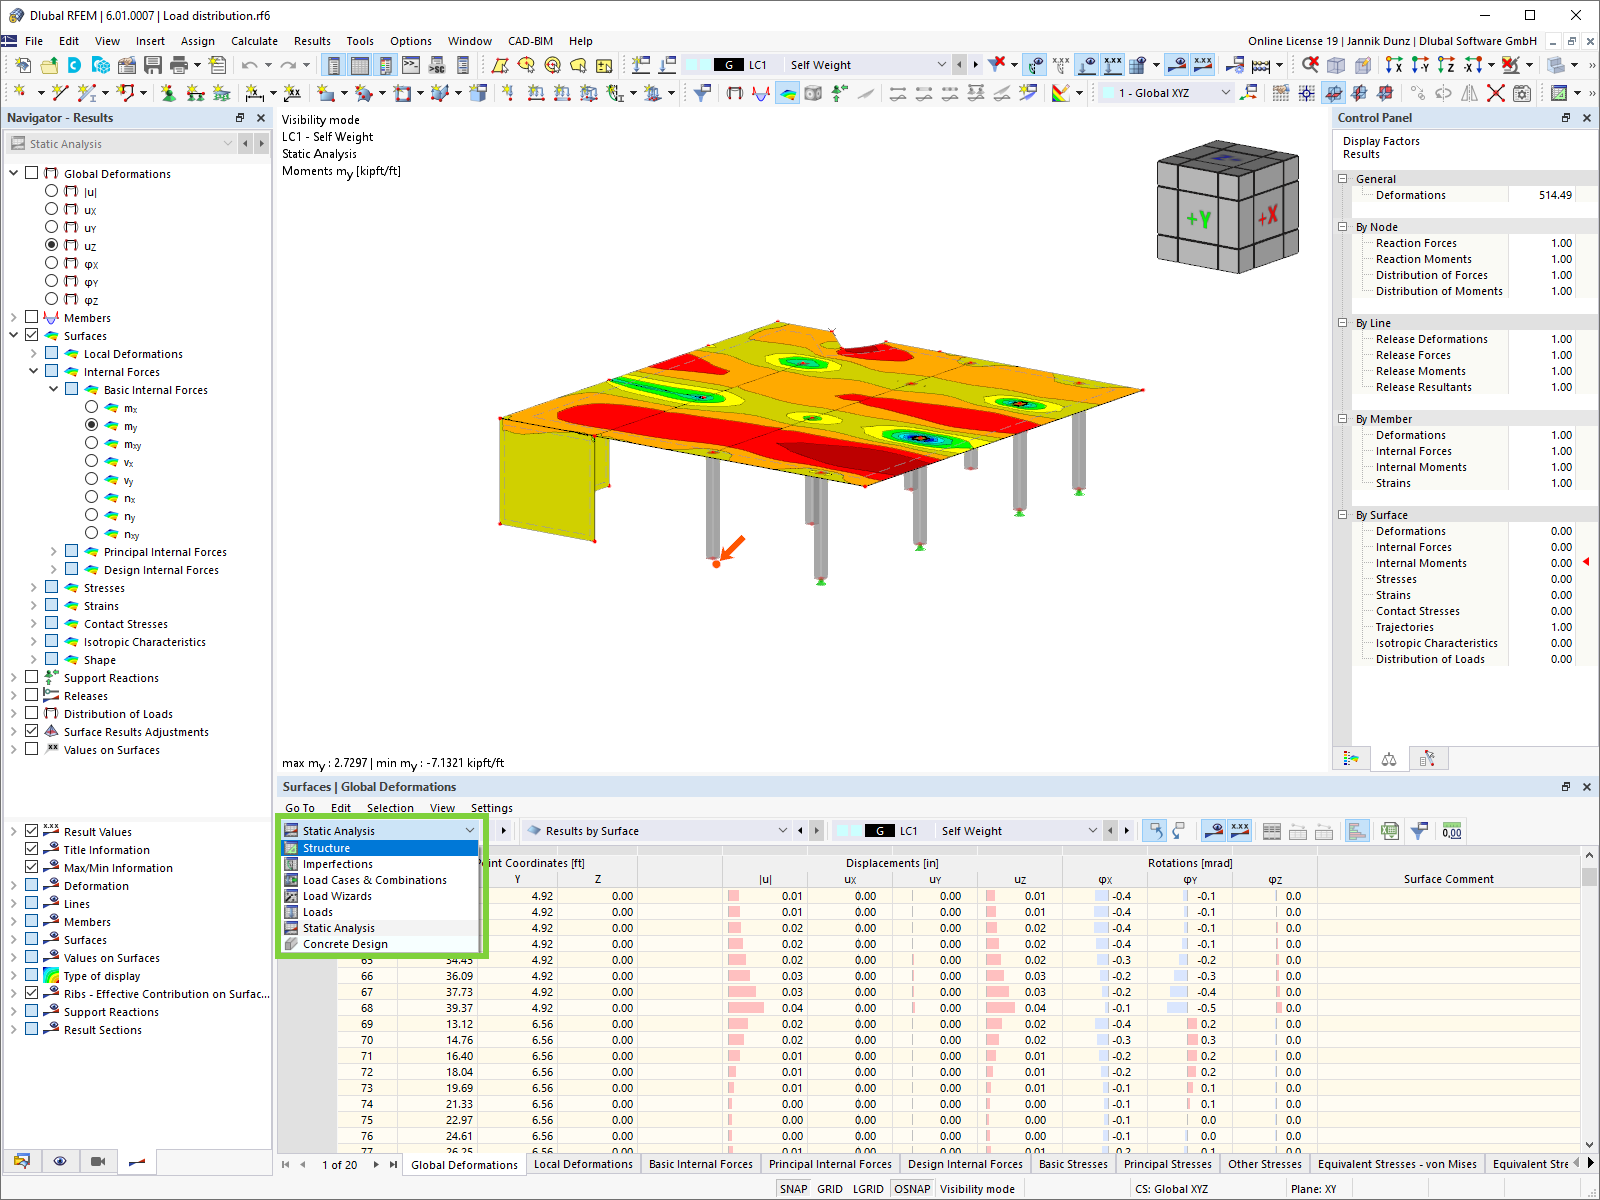
Task: Toggle the OSNAP status bar button
Action: click(x=912, y=1189)
